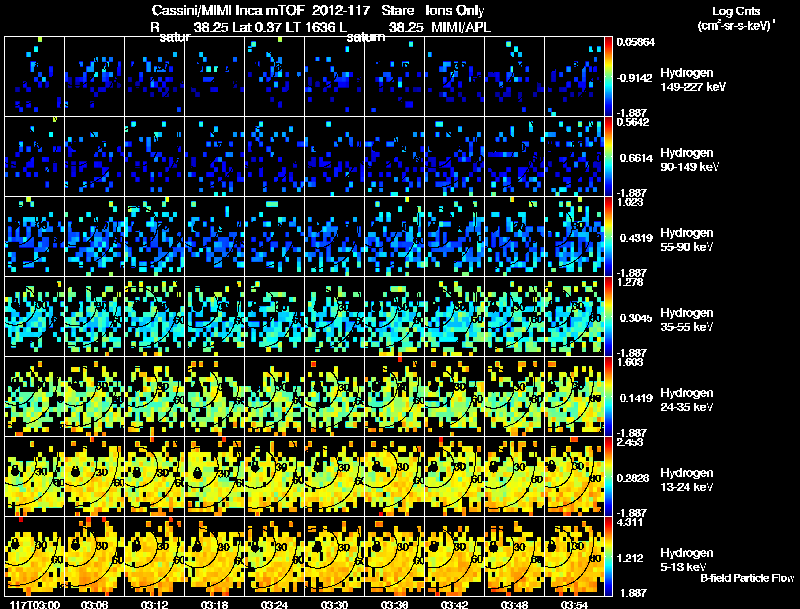Select the color scale next to Hydrogen 35-55 keV

[609, 315]
